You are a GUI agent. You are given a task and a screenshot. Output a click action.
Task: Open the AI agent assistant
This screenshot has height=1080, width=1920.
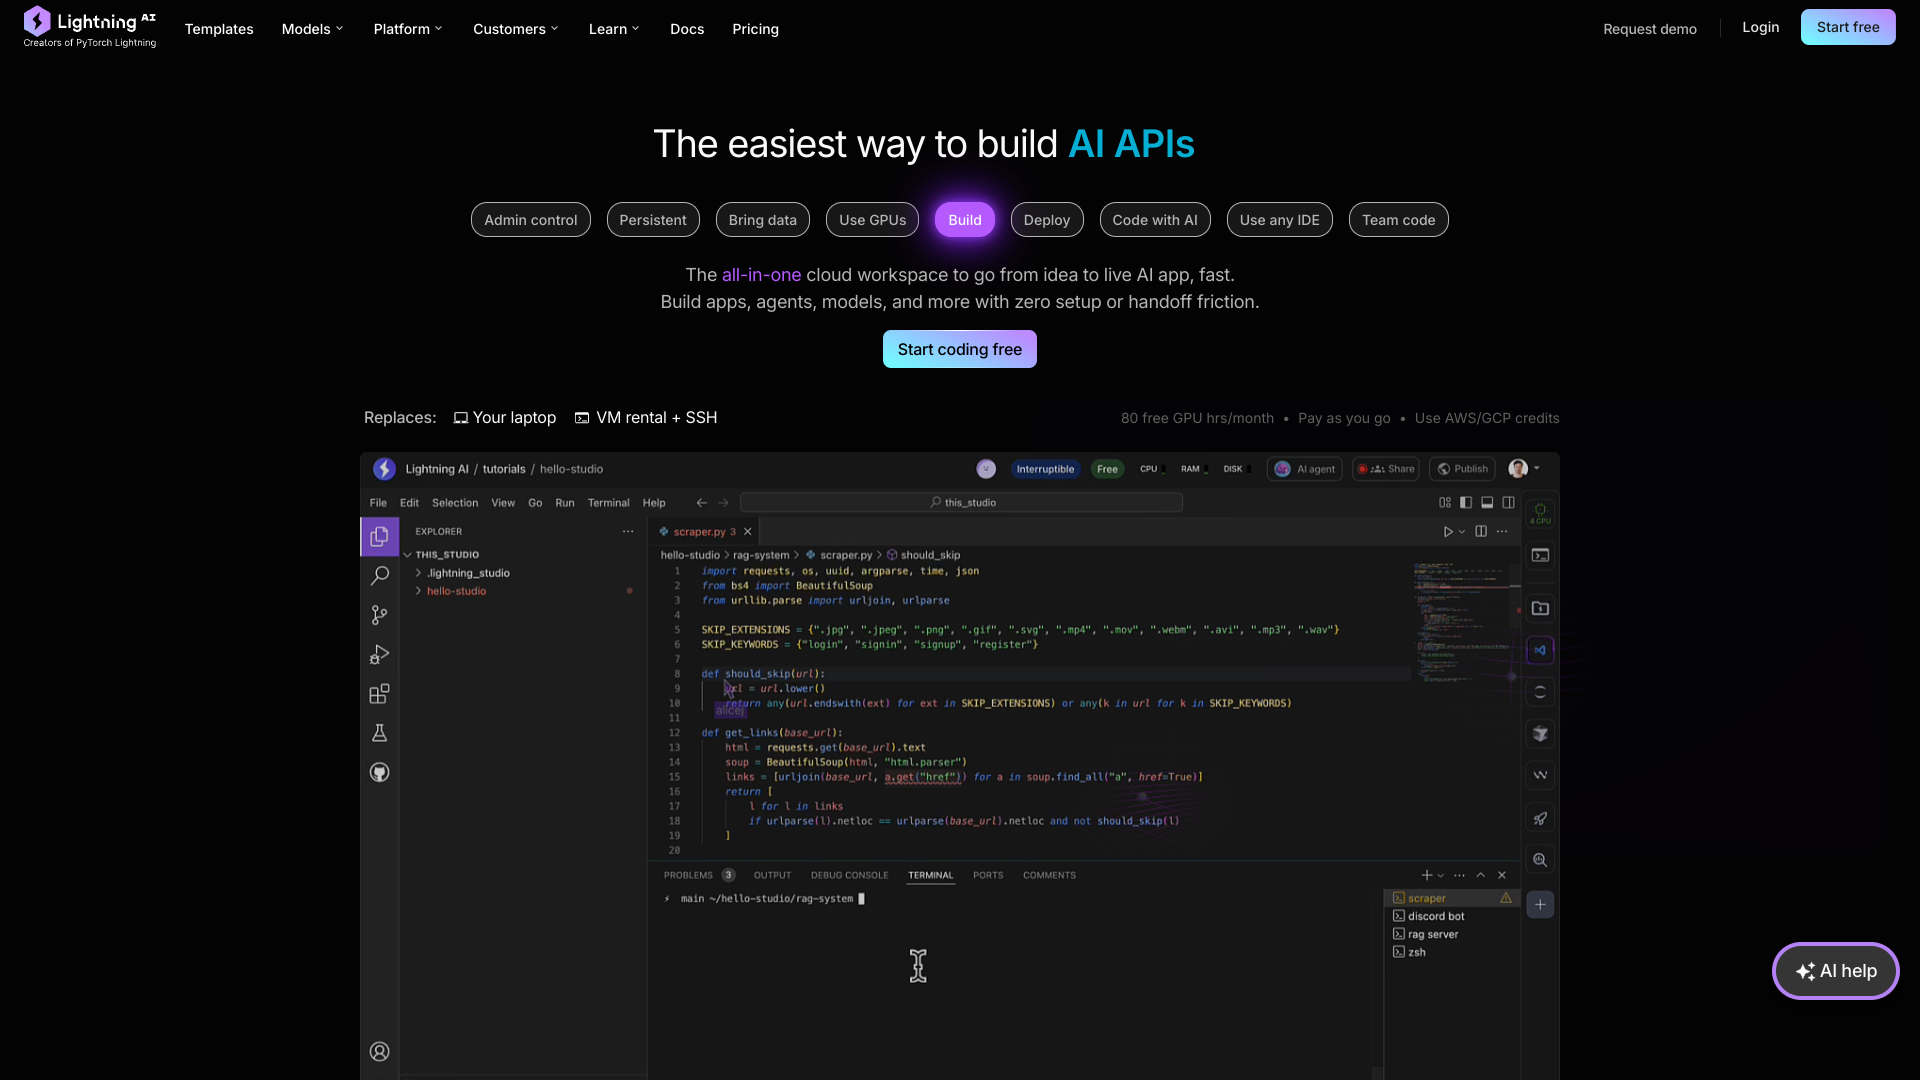[x=1305, y=468]
